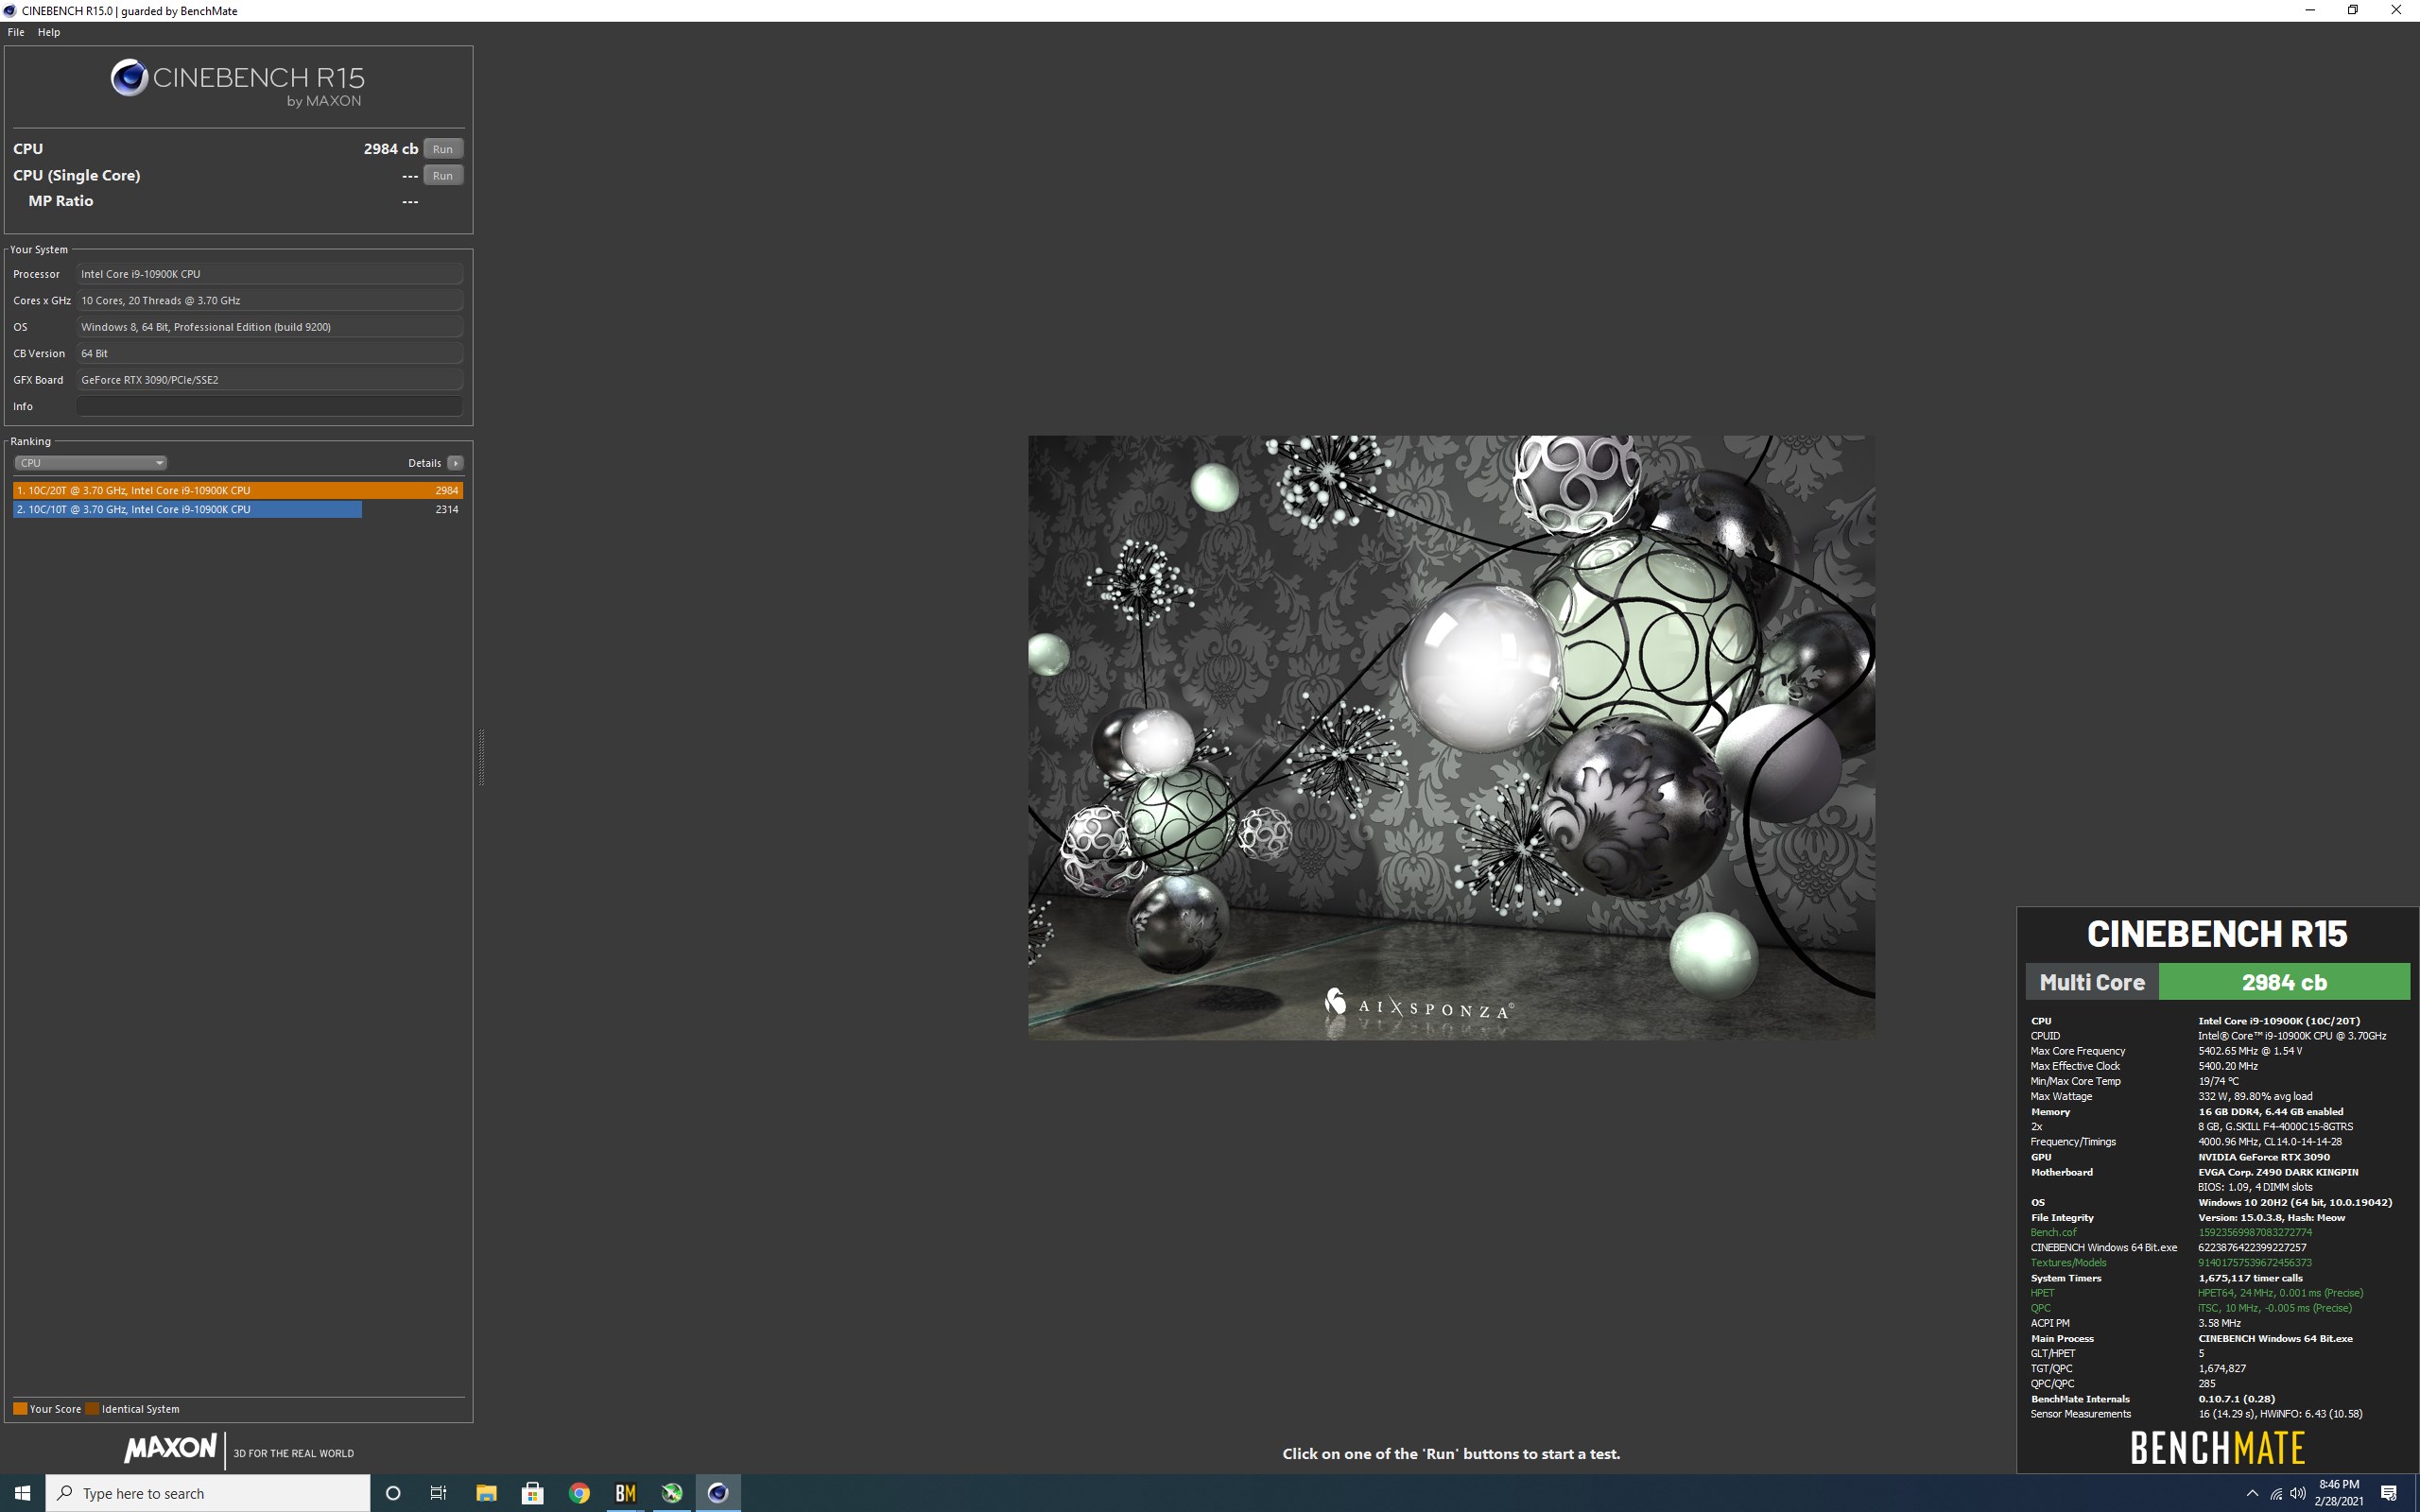Click the QPC timer line in overlay
Screen dimensions: 2420x1512
tap(2191, 1308)
